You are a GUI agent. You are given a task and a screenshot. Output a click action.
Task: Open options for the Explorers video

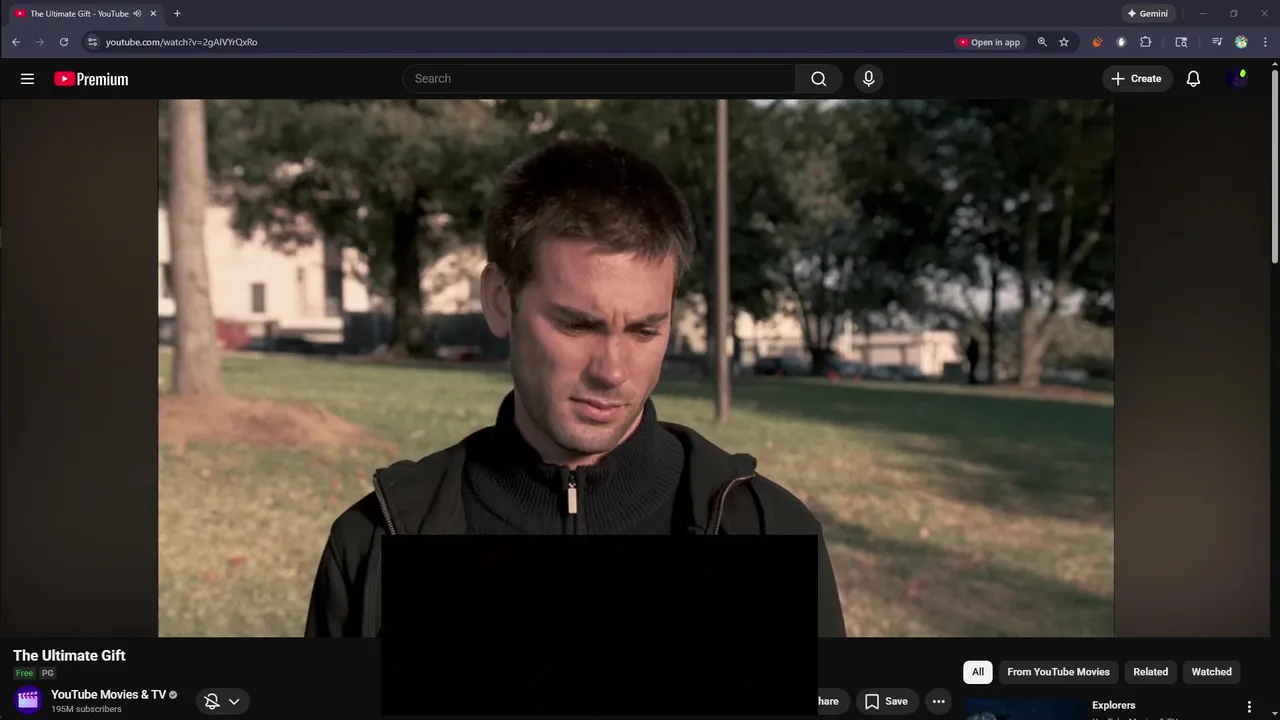tap(1249, 707)
